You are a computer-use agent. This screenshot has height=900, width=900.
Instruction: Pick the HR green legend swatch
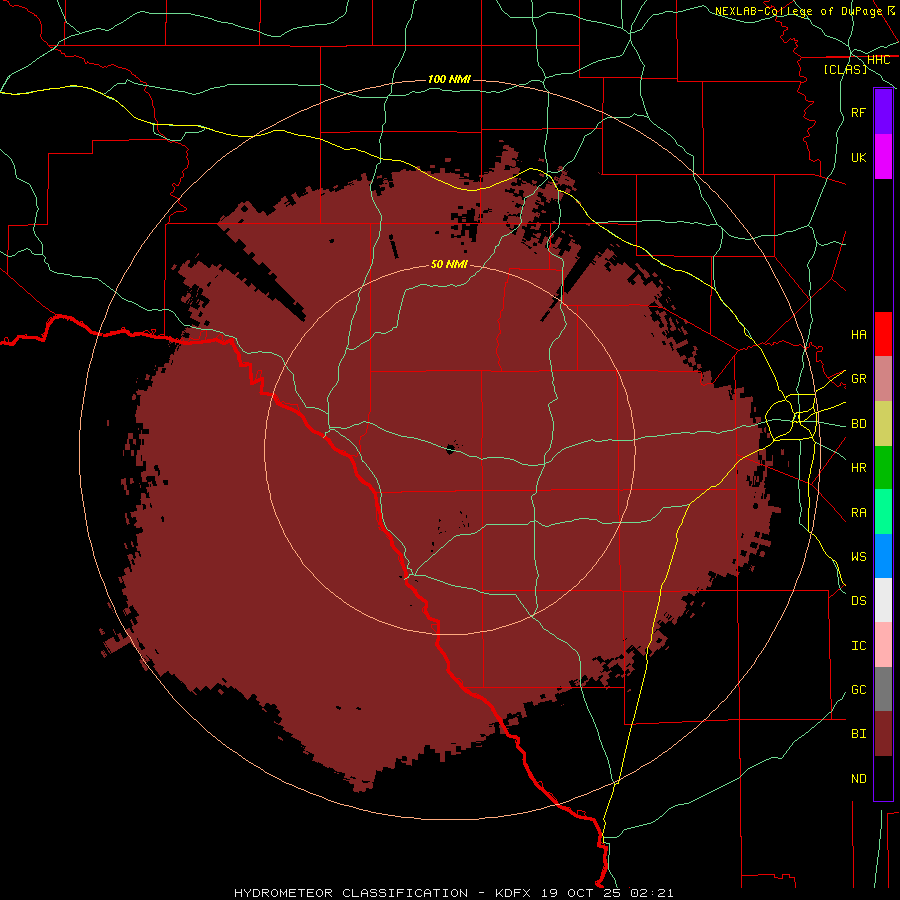[x=883, y=468]
